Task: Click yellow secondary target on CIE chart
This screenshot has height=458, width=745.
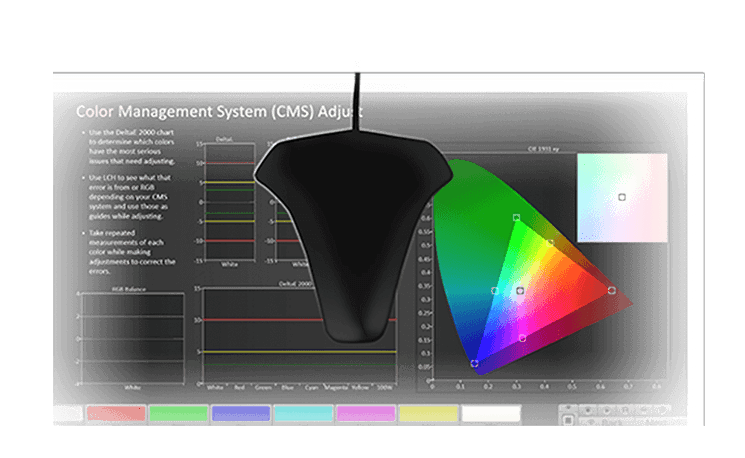Action: coord(550,243)
